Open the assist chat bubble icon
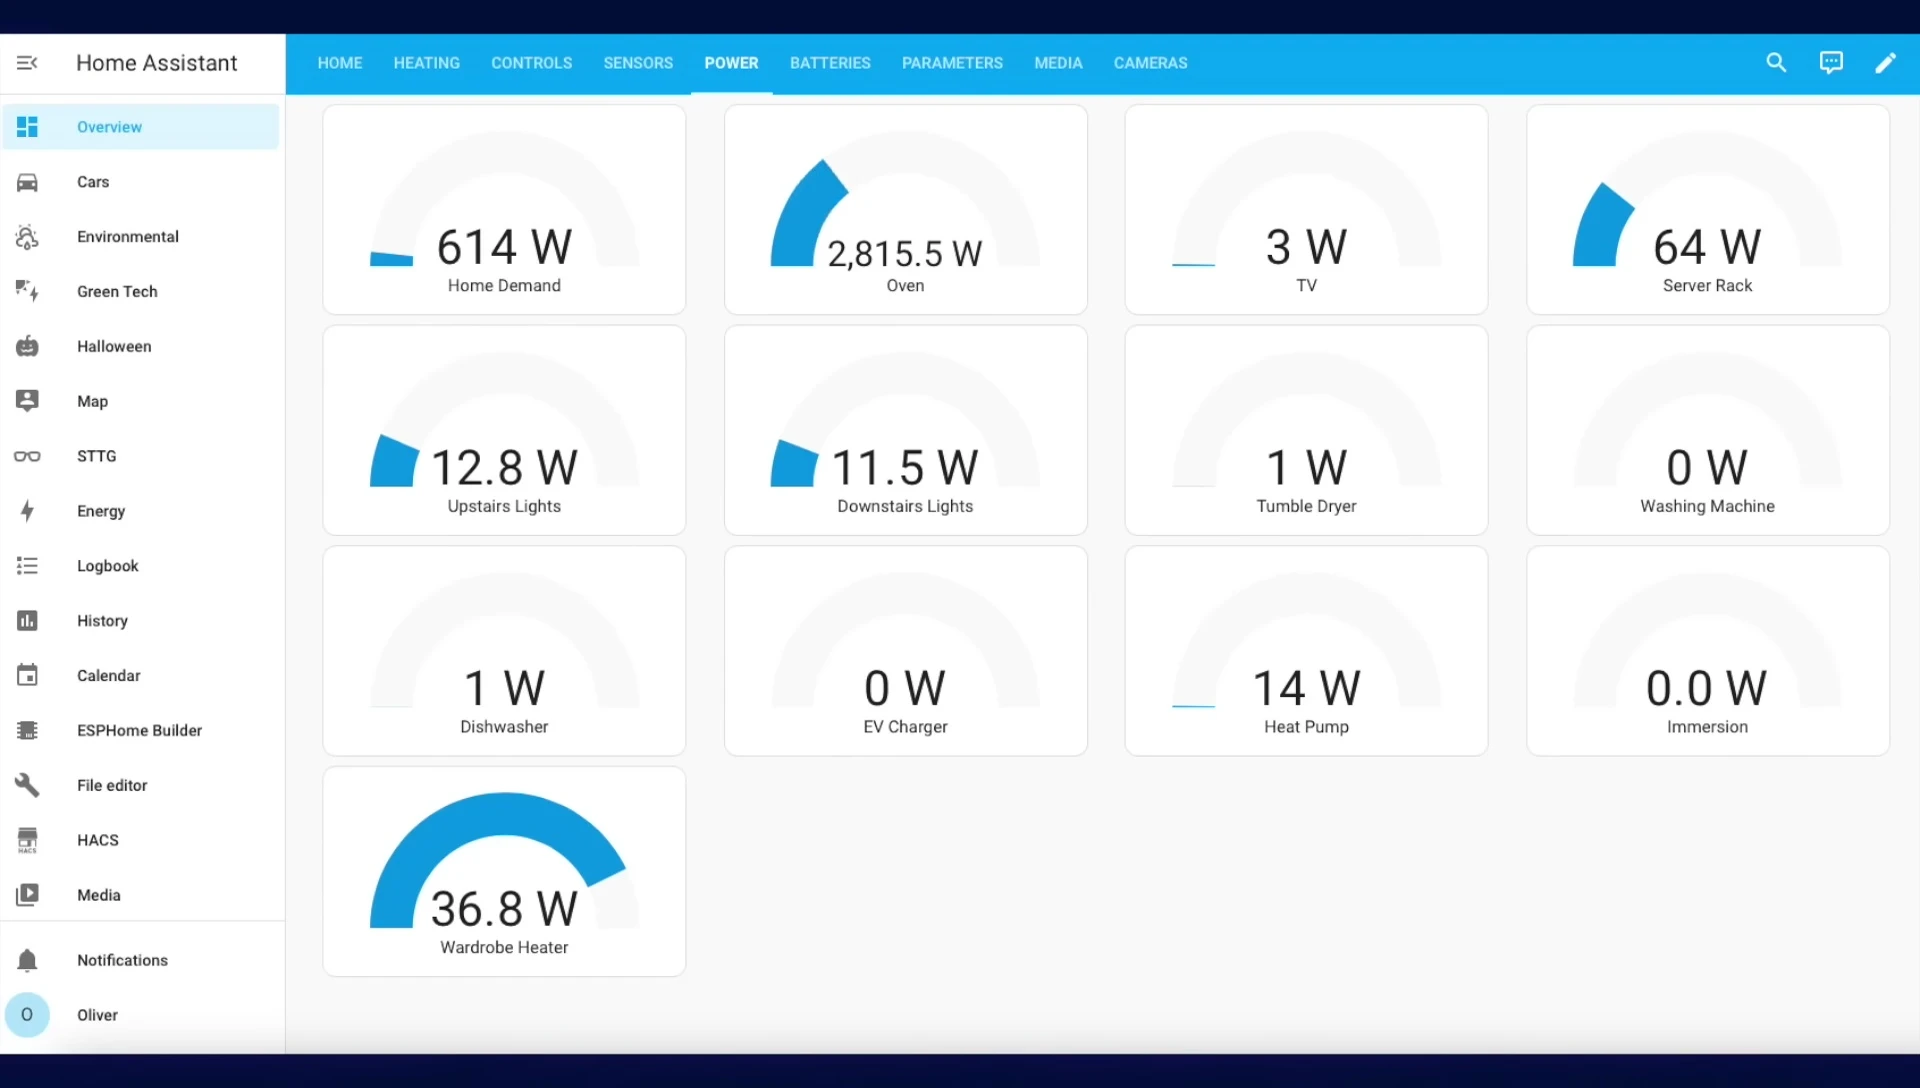1920x1088 pixels. click(1831, 63)
